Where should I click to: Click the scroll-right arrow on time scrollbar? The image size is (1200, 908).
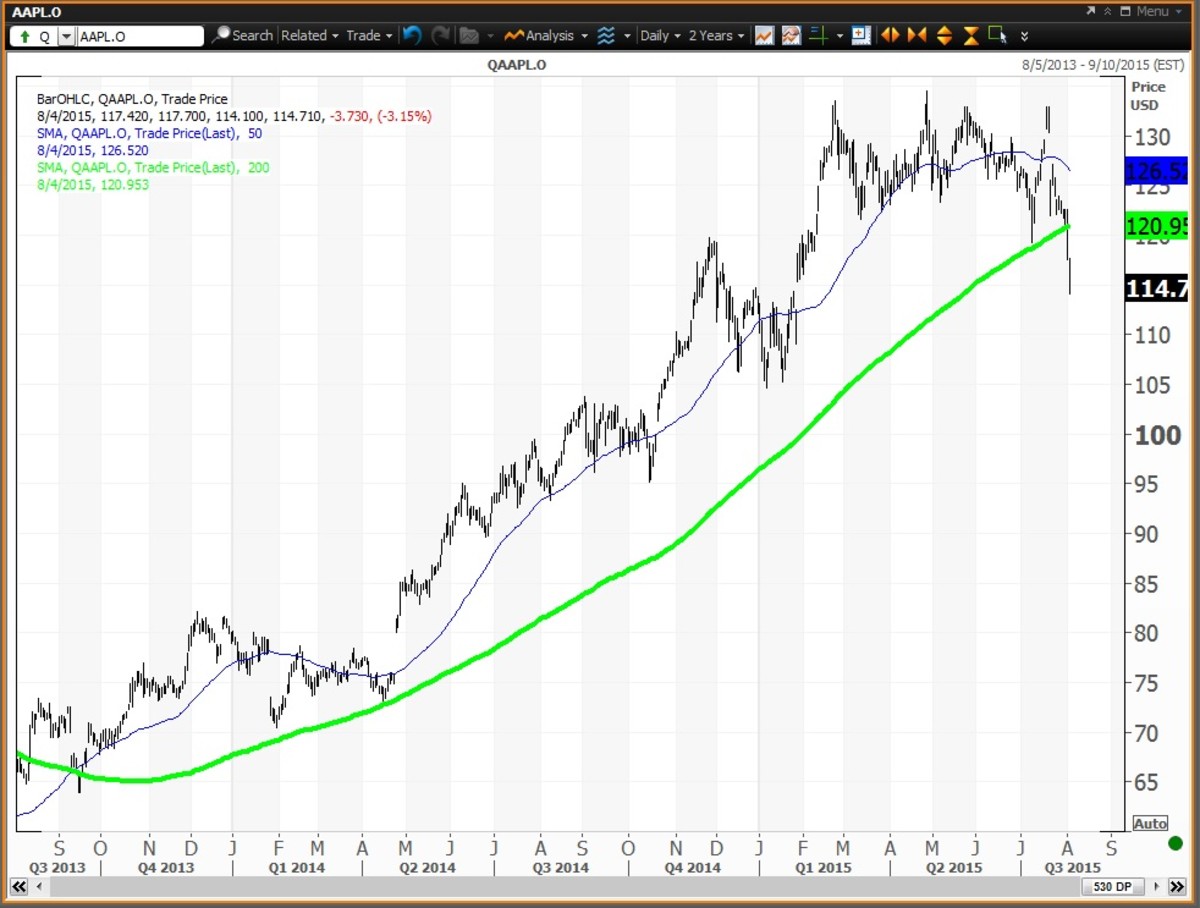coord(1156,887)
